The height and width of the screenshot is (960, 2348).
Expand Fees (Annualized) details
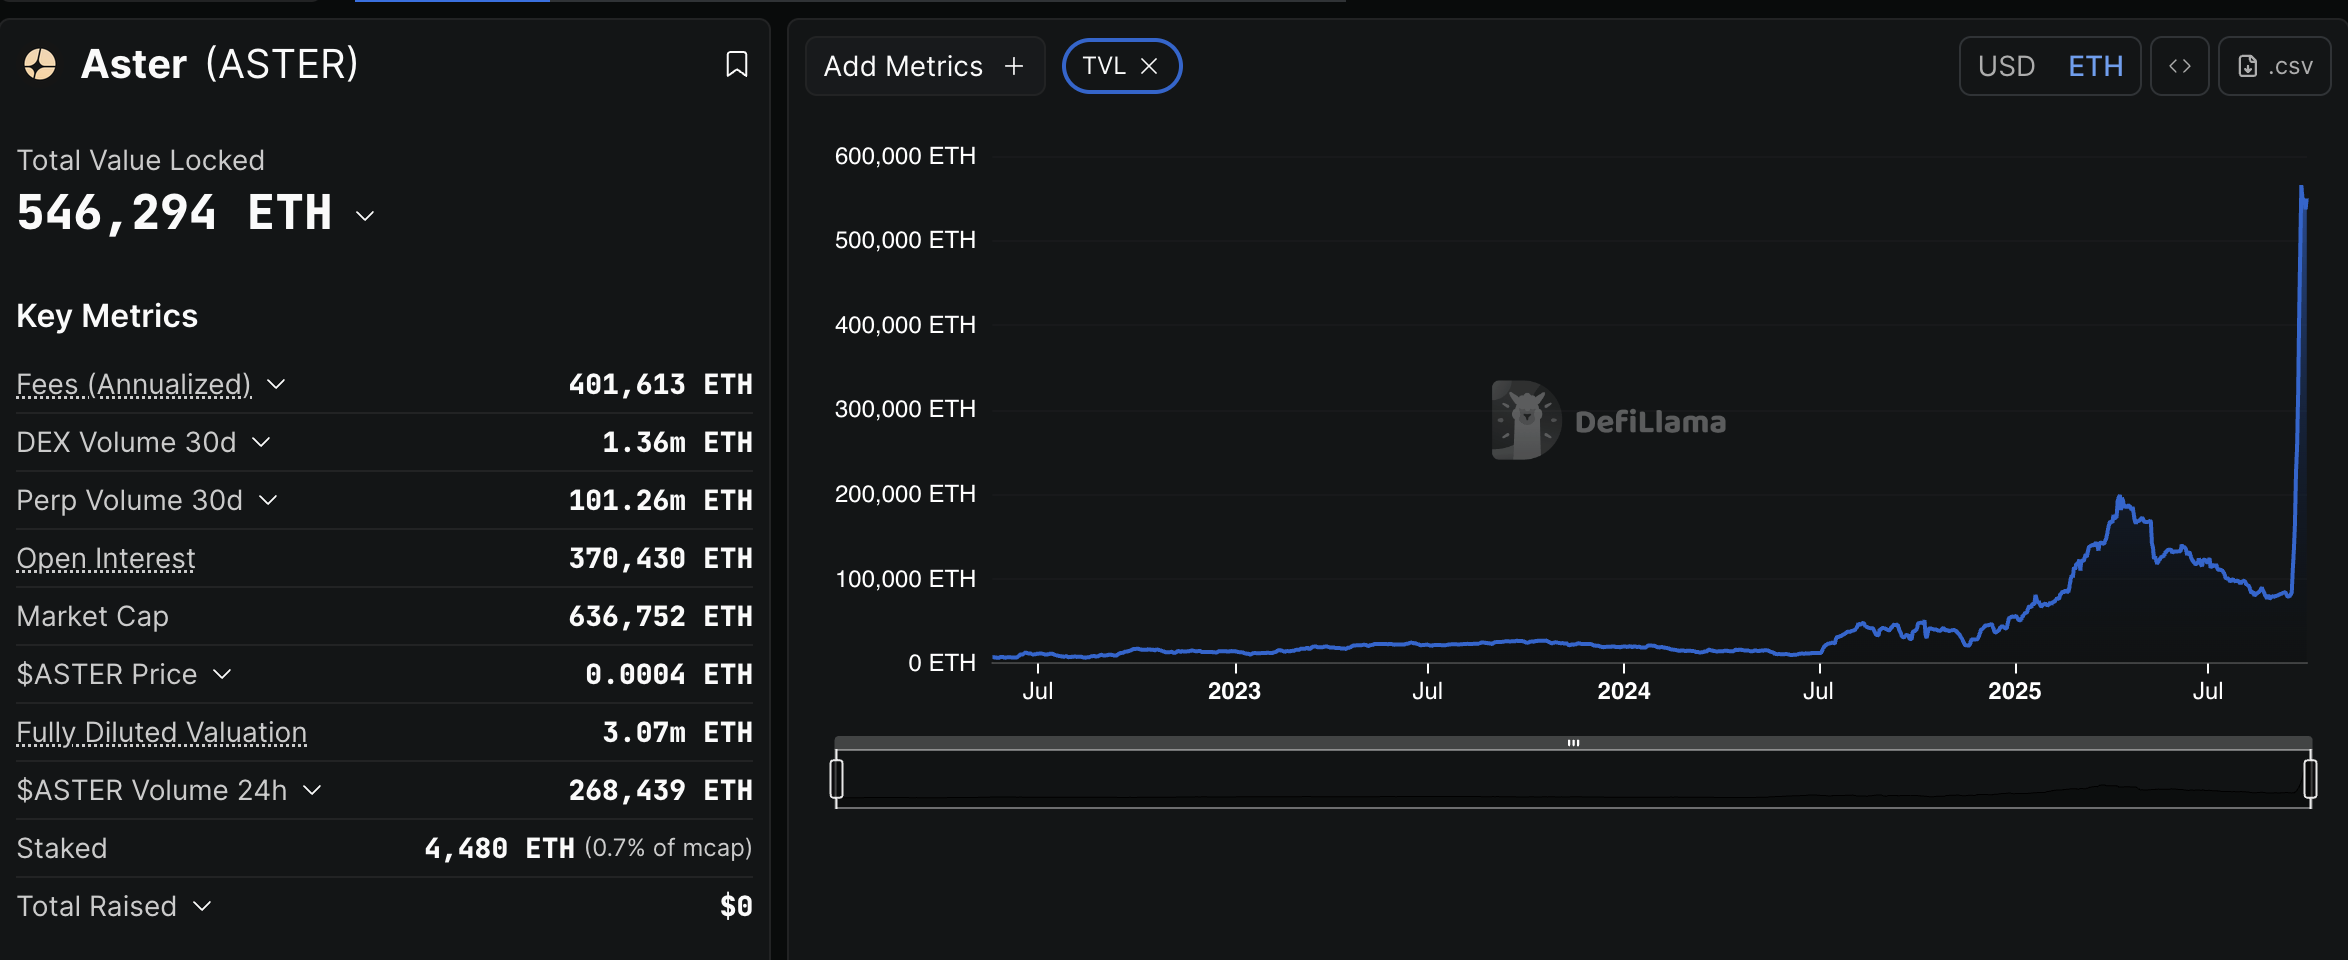(276, 384)
